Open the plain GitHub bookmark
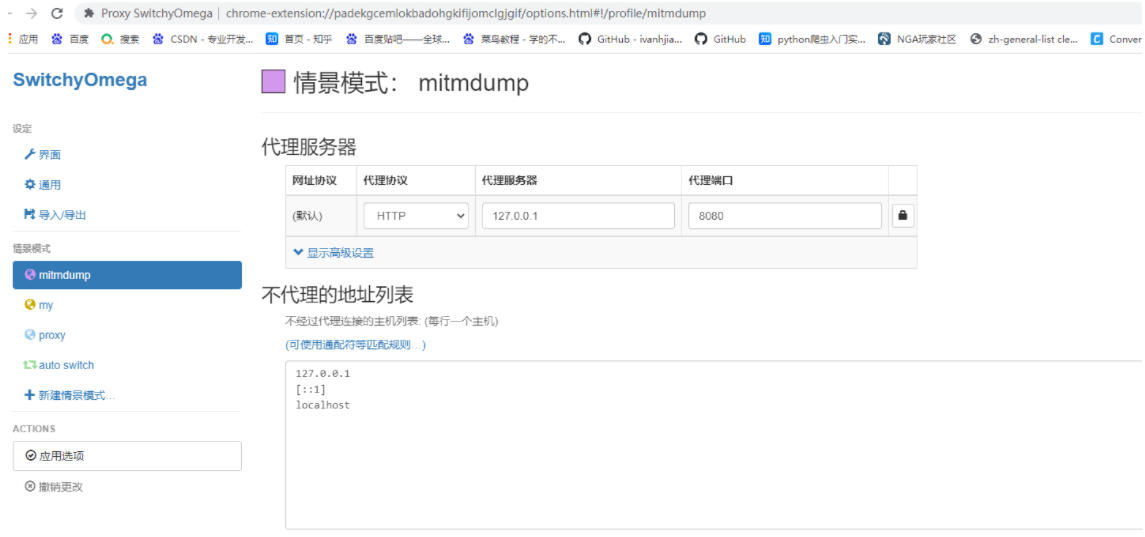 720,39
